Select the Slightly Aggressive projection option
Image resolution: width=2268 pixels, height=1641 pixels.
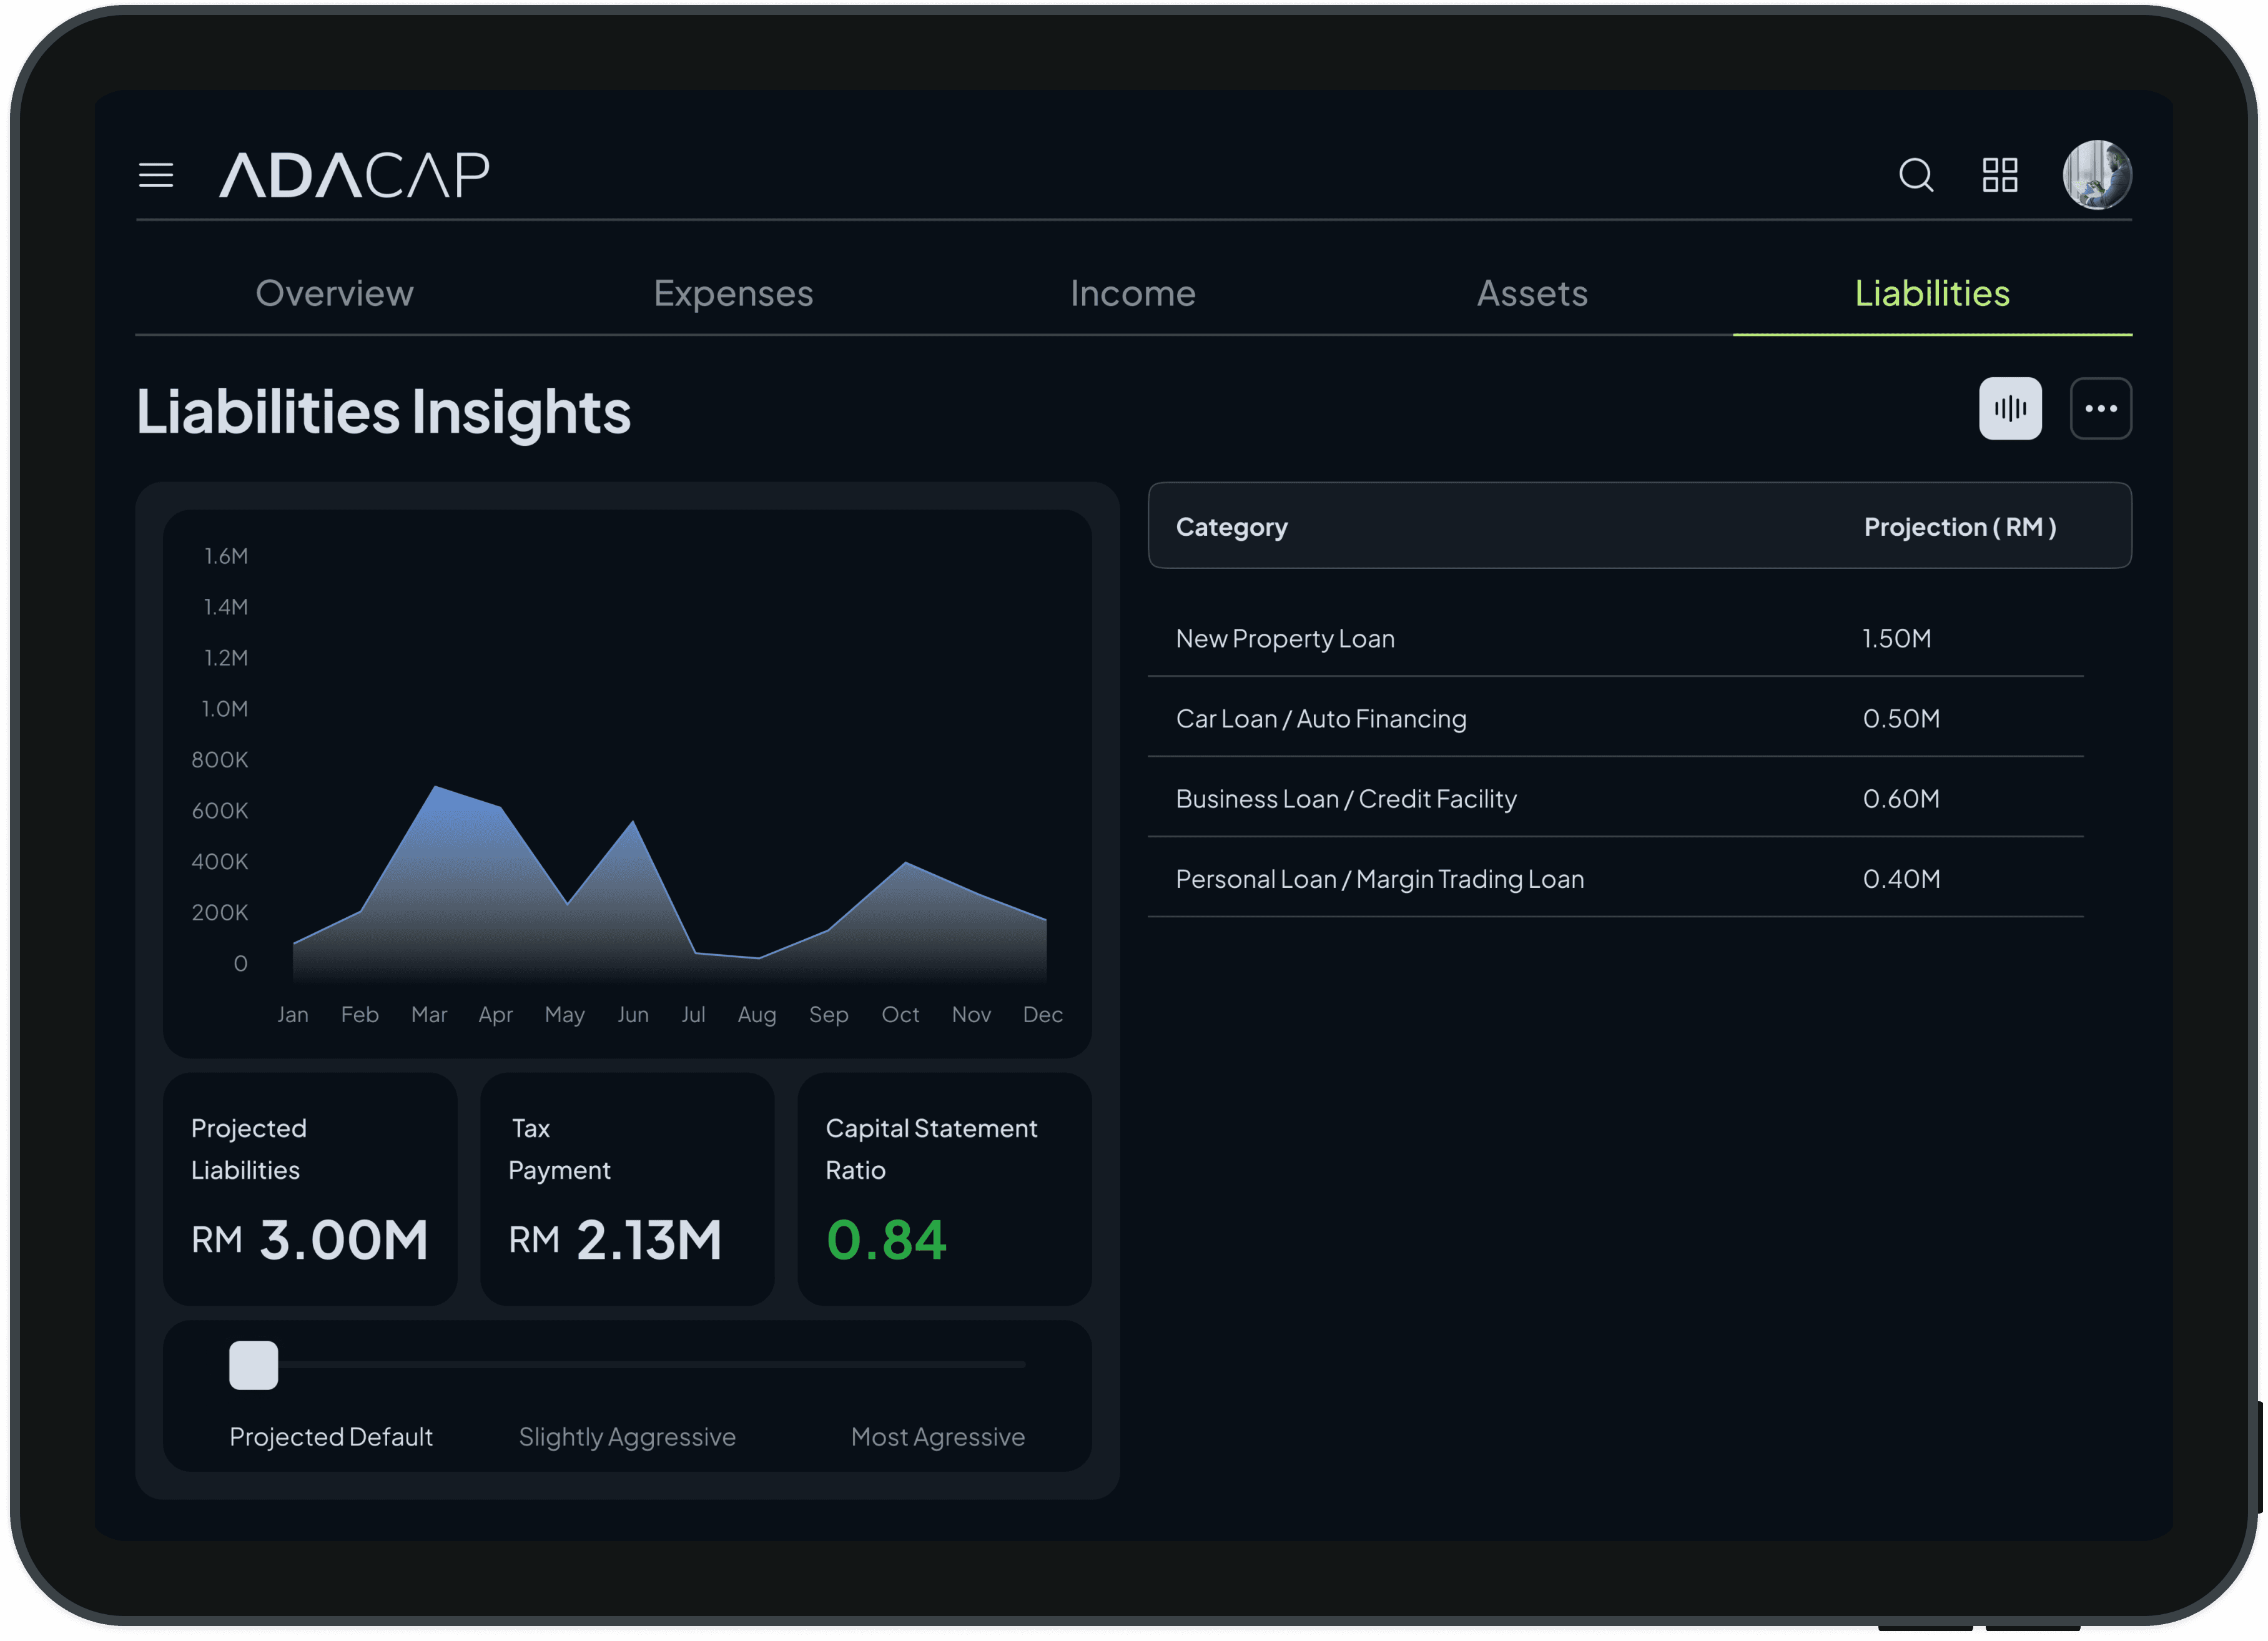[x=627, y=1437]
